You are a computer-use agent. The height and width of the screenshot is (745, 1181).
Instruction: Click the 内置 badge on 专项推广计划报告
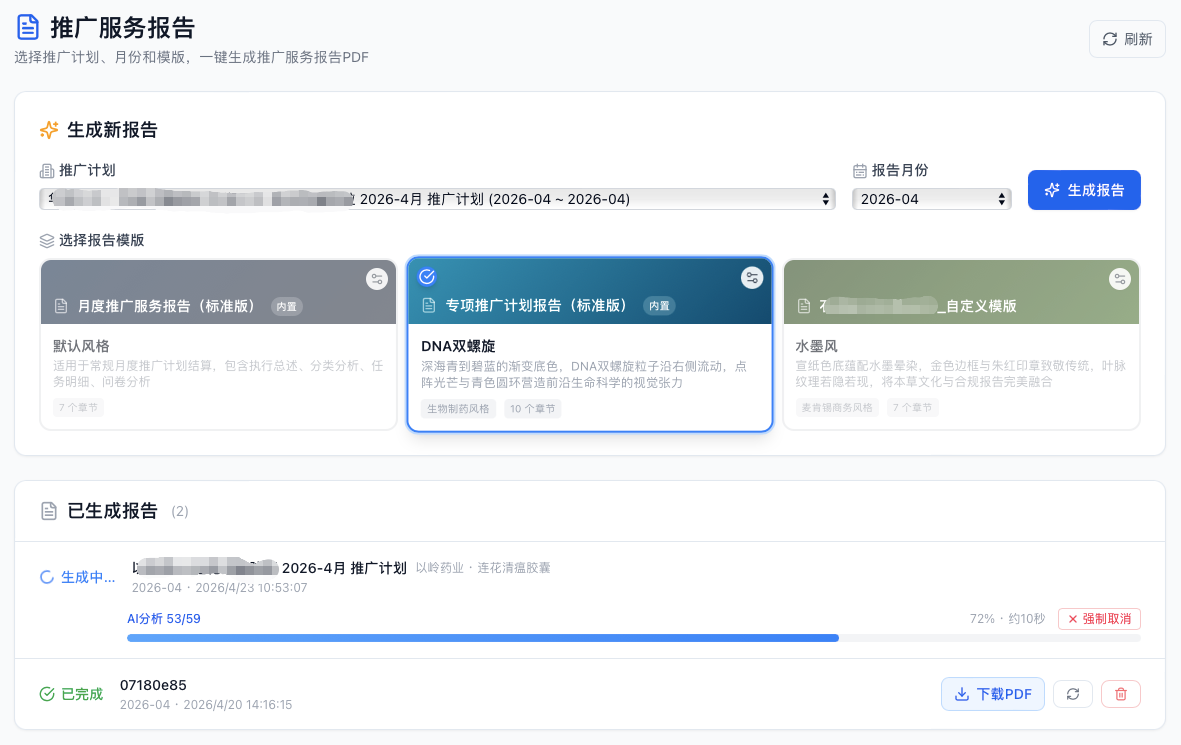659,306
